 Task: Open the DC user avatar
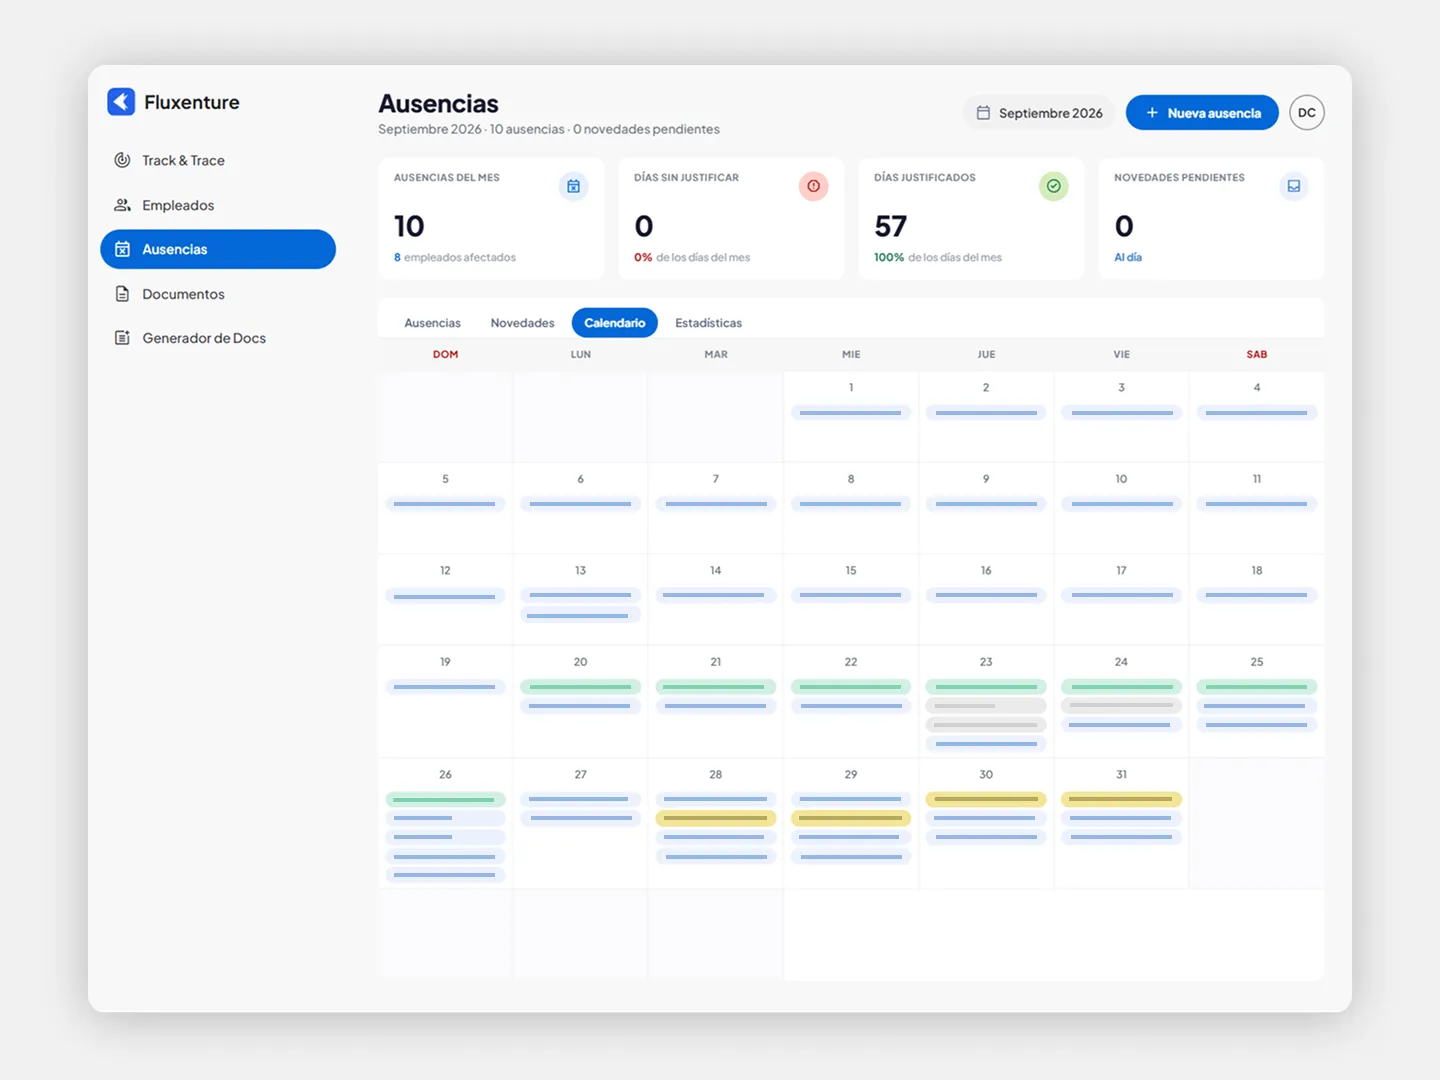1306,113
